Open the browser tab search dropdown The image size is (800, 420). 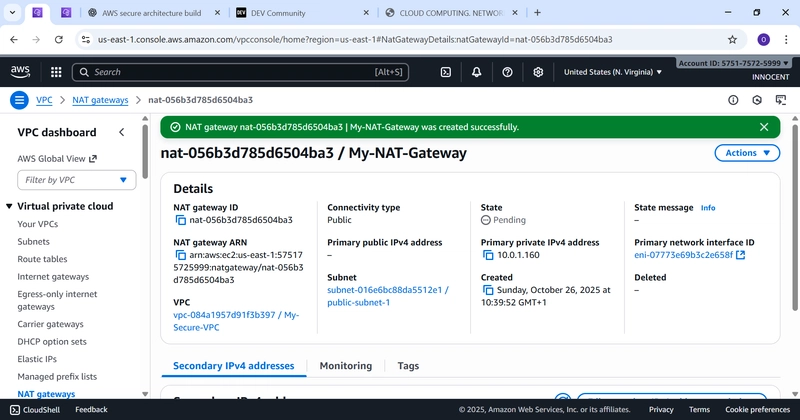click(12, 13)
